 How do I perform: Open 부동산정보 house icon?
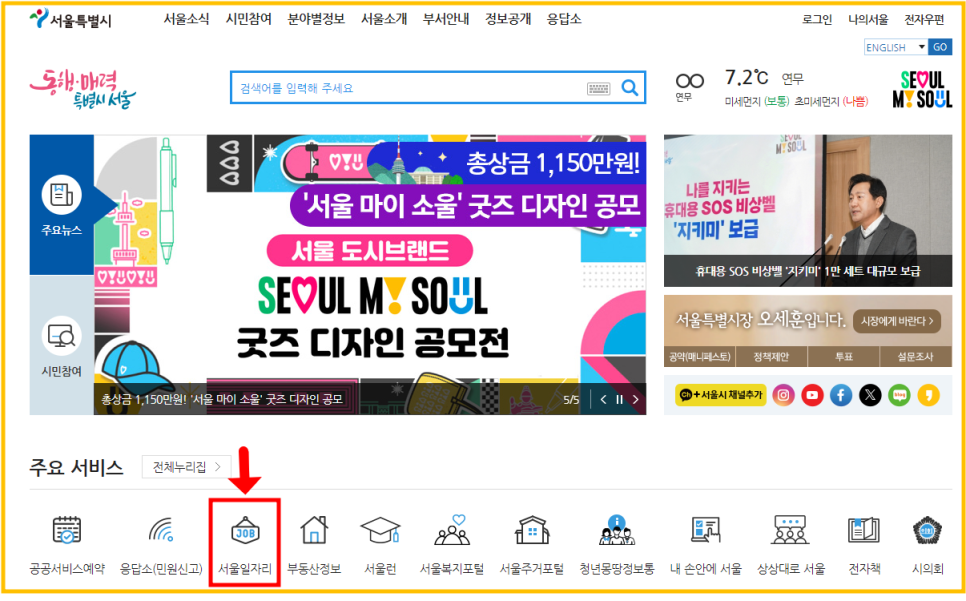point(314,530)
